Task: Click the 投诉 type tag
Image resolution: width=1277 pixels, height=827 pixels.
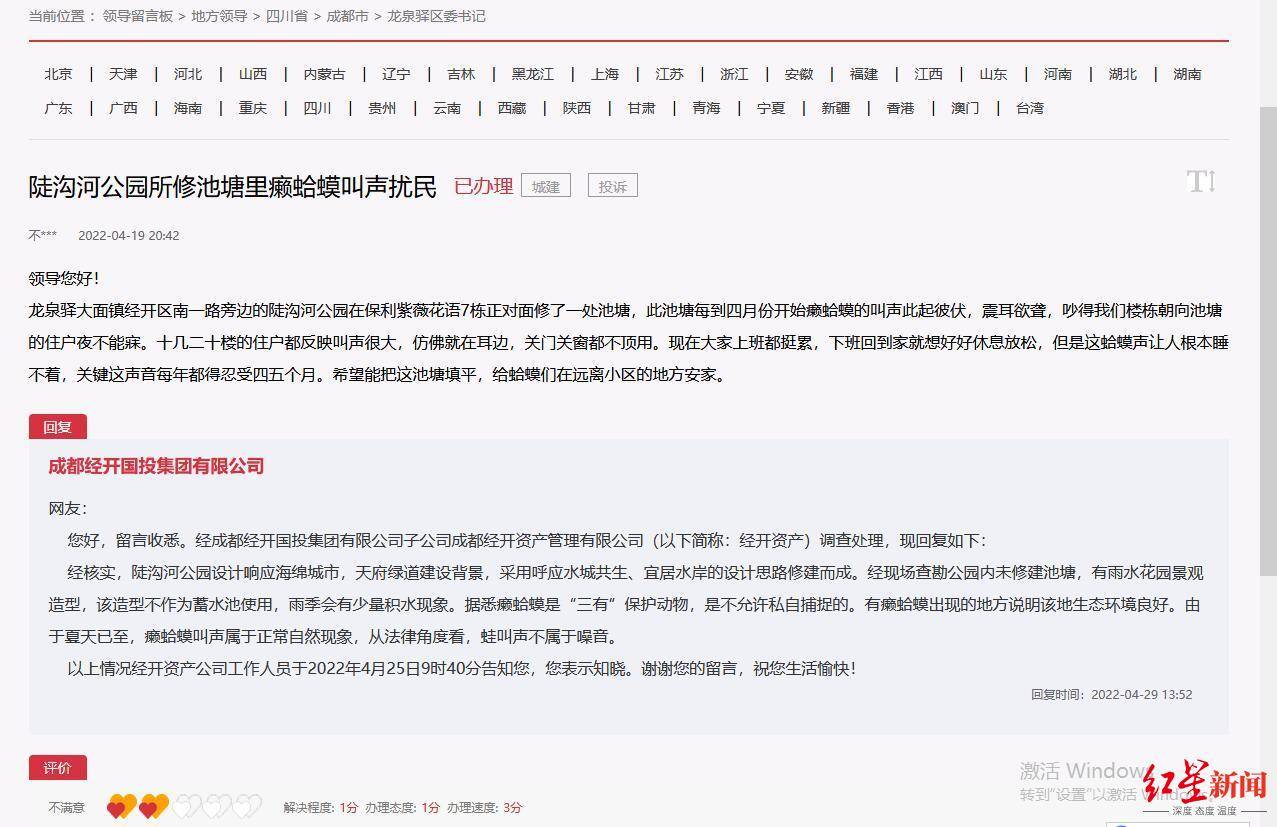Action: coord(613,186)
